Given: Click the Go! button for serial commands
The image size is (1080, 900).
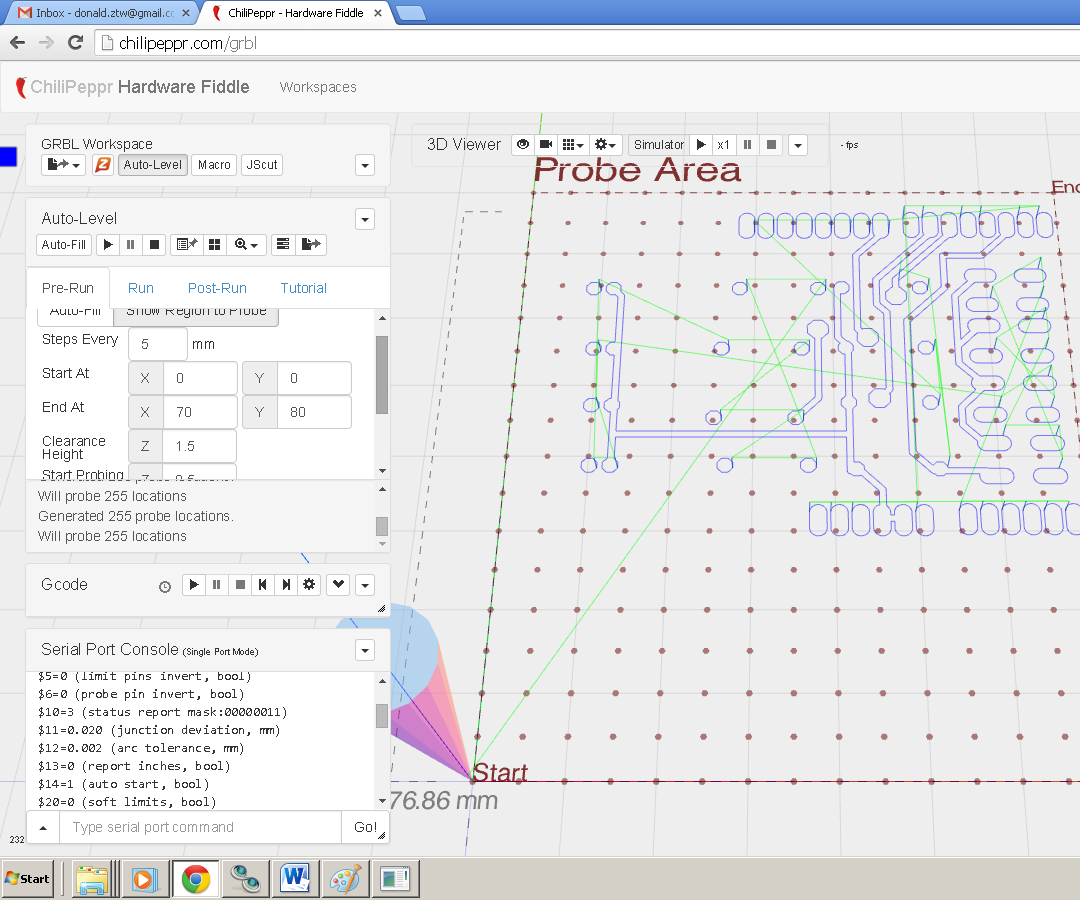Looking at the screenshot, I should pos(365,827).
